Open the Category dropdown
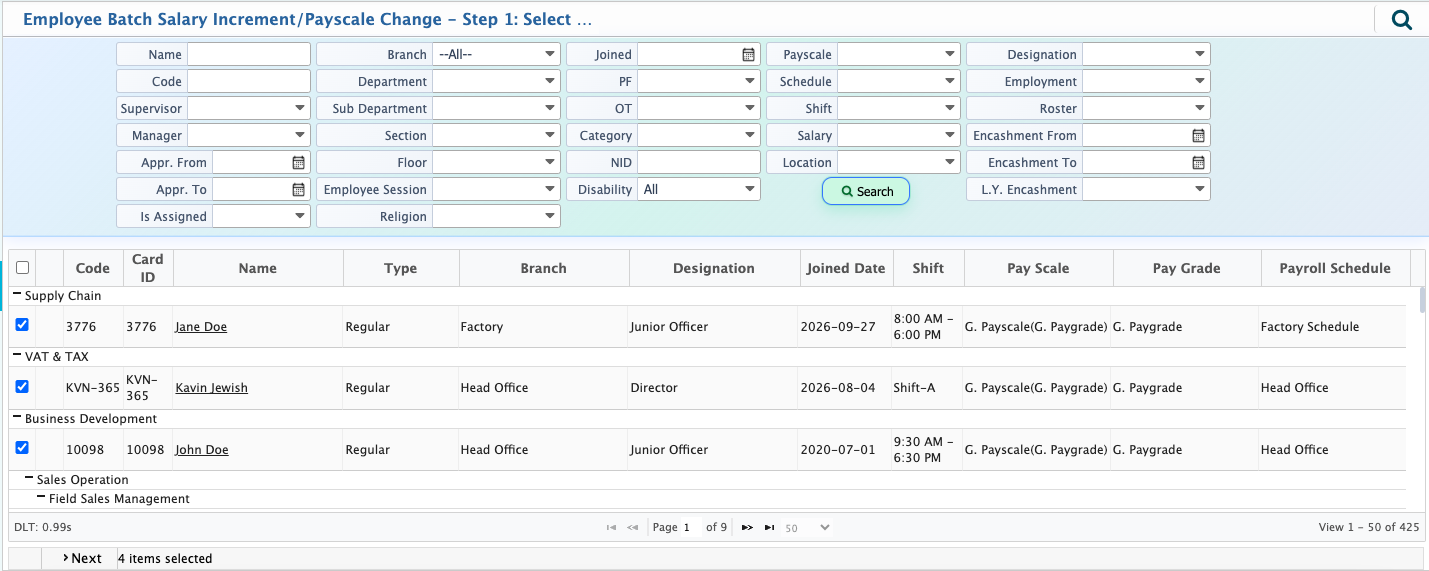The width and height of the screenshot is (1429, 571). (x=699, y=136)
